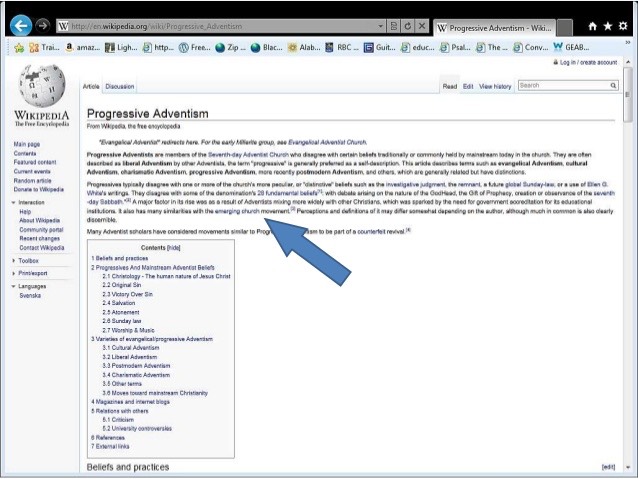Click the add to favorites bar star icon
The height and width of the screenshot is (479, 638).
[x=19, y=48]
